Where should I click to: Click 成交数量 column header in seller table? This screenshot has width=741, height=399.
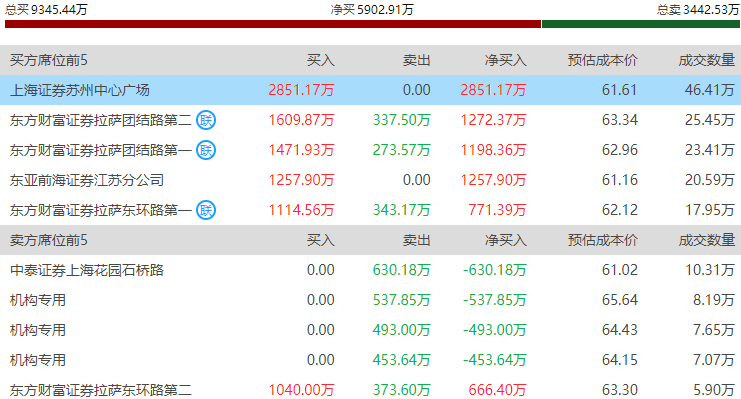tap(707, 240)
